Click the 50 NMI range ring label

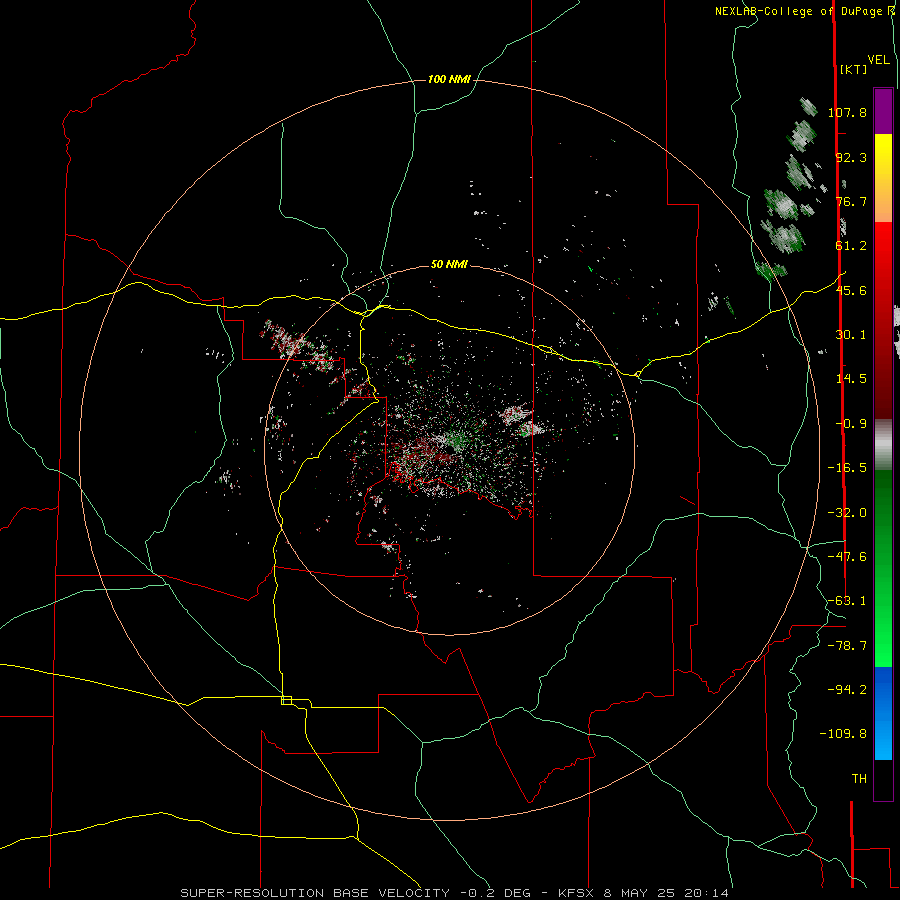(x=449, y=264)
